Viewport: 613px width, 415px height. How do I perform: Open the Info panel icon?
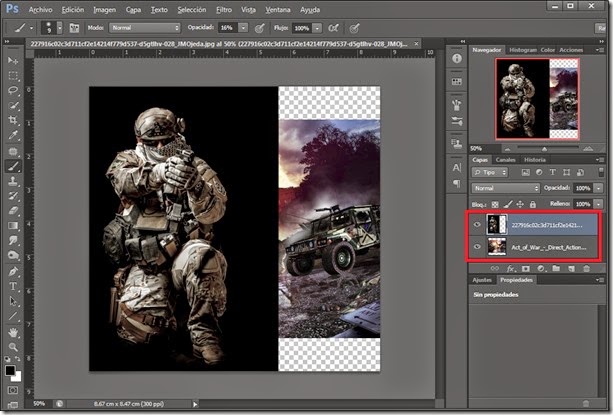click(457, 59)
